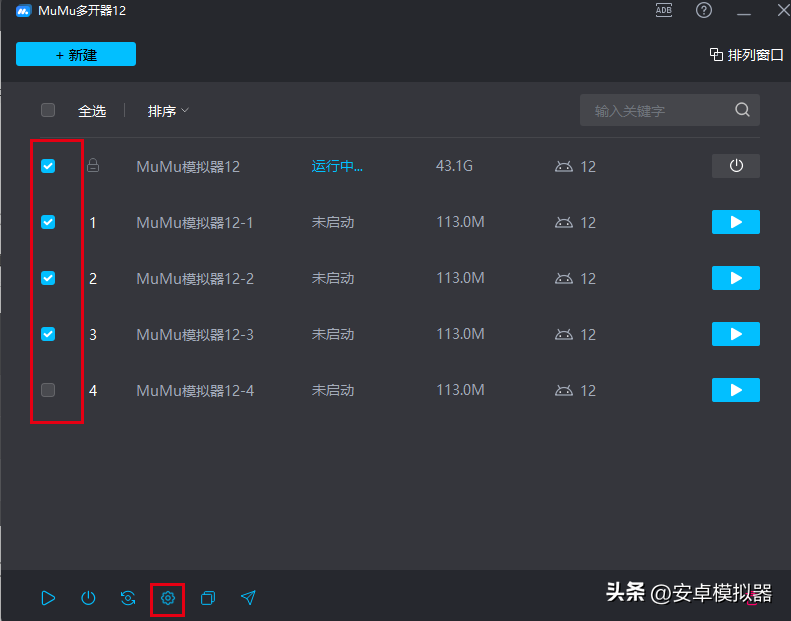Start MuMu模拟器12-1 with its play button
The image size is (791, 621).
[736, 222]
